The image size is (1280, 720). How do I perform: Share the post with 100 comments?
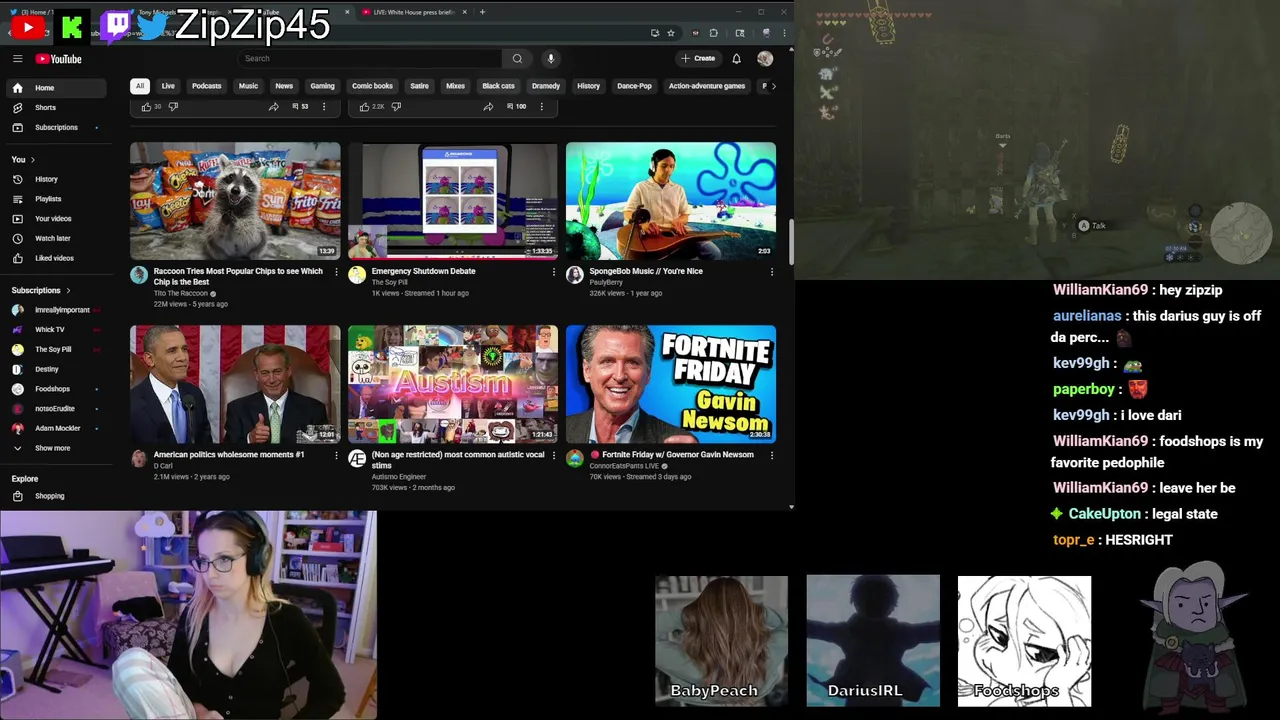tap(488, 106)
